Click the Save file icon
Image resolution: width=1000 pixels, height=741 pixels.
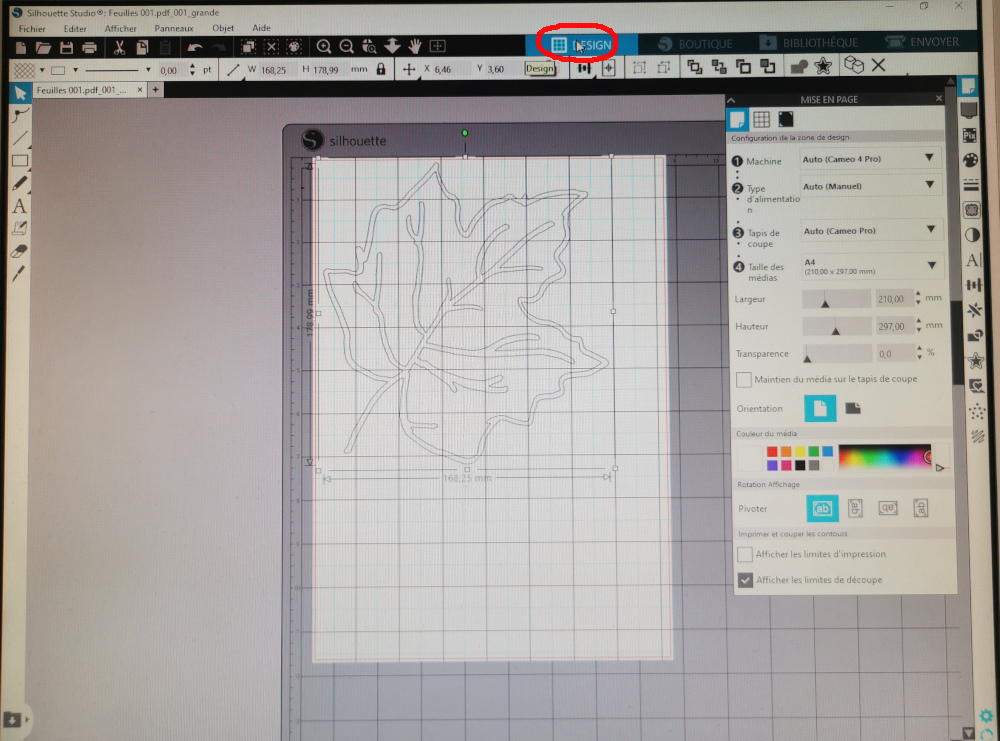[67, 47]
